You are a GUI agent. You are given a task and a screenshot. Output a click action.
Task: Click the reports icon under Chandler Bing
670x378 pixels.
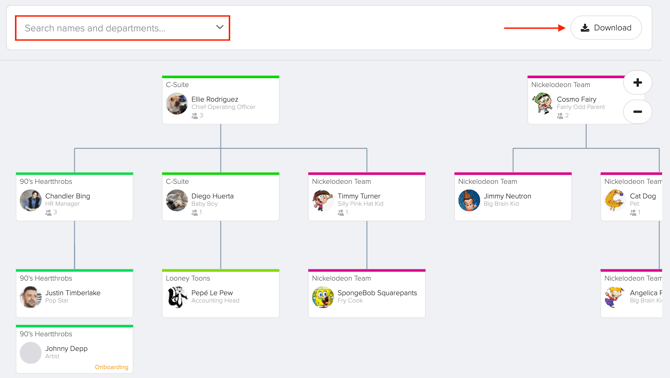[x=48, y=212]
